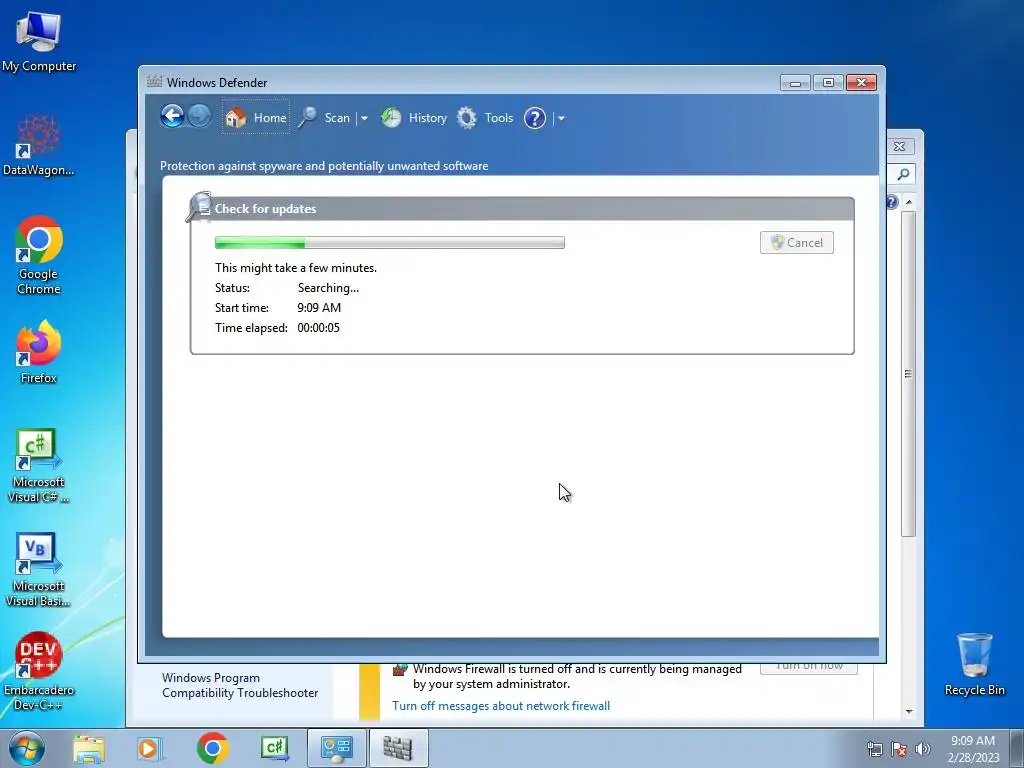The width and height of the screenshot is (1024, 768).
Task: Open Windows Media Player from the taskbar
Action: (x=150, y=748)
